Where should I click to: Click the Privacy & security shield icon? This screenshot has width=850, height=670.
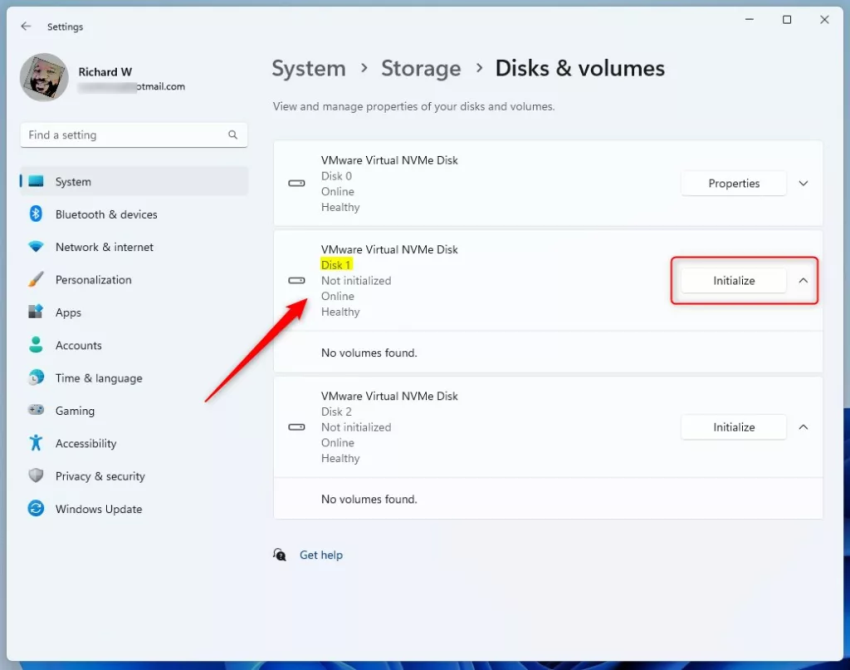[36, 476]
